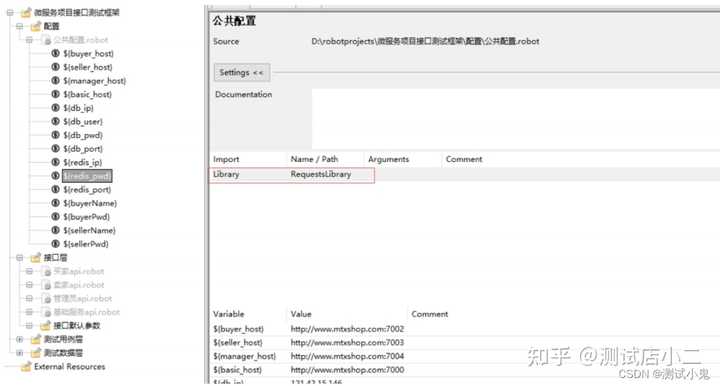Click the ${manager_host} variable icon in tree
The image size is (720, 386).
coord(56,81)
